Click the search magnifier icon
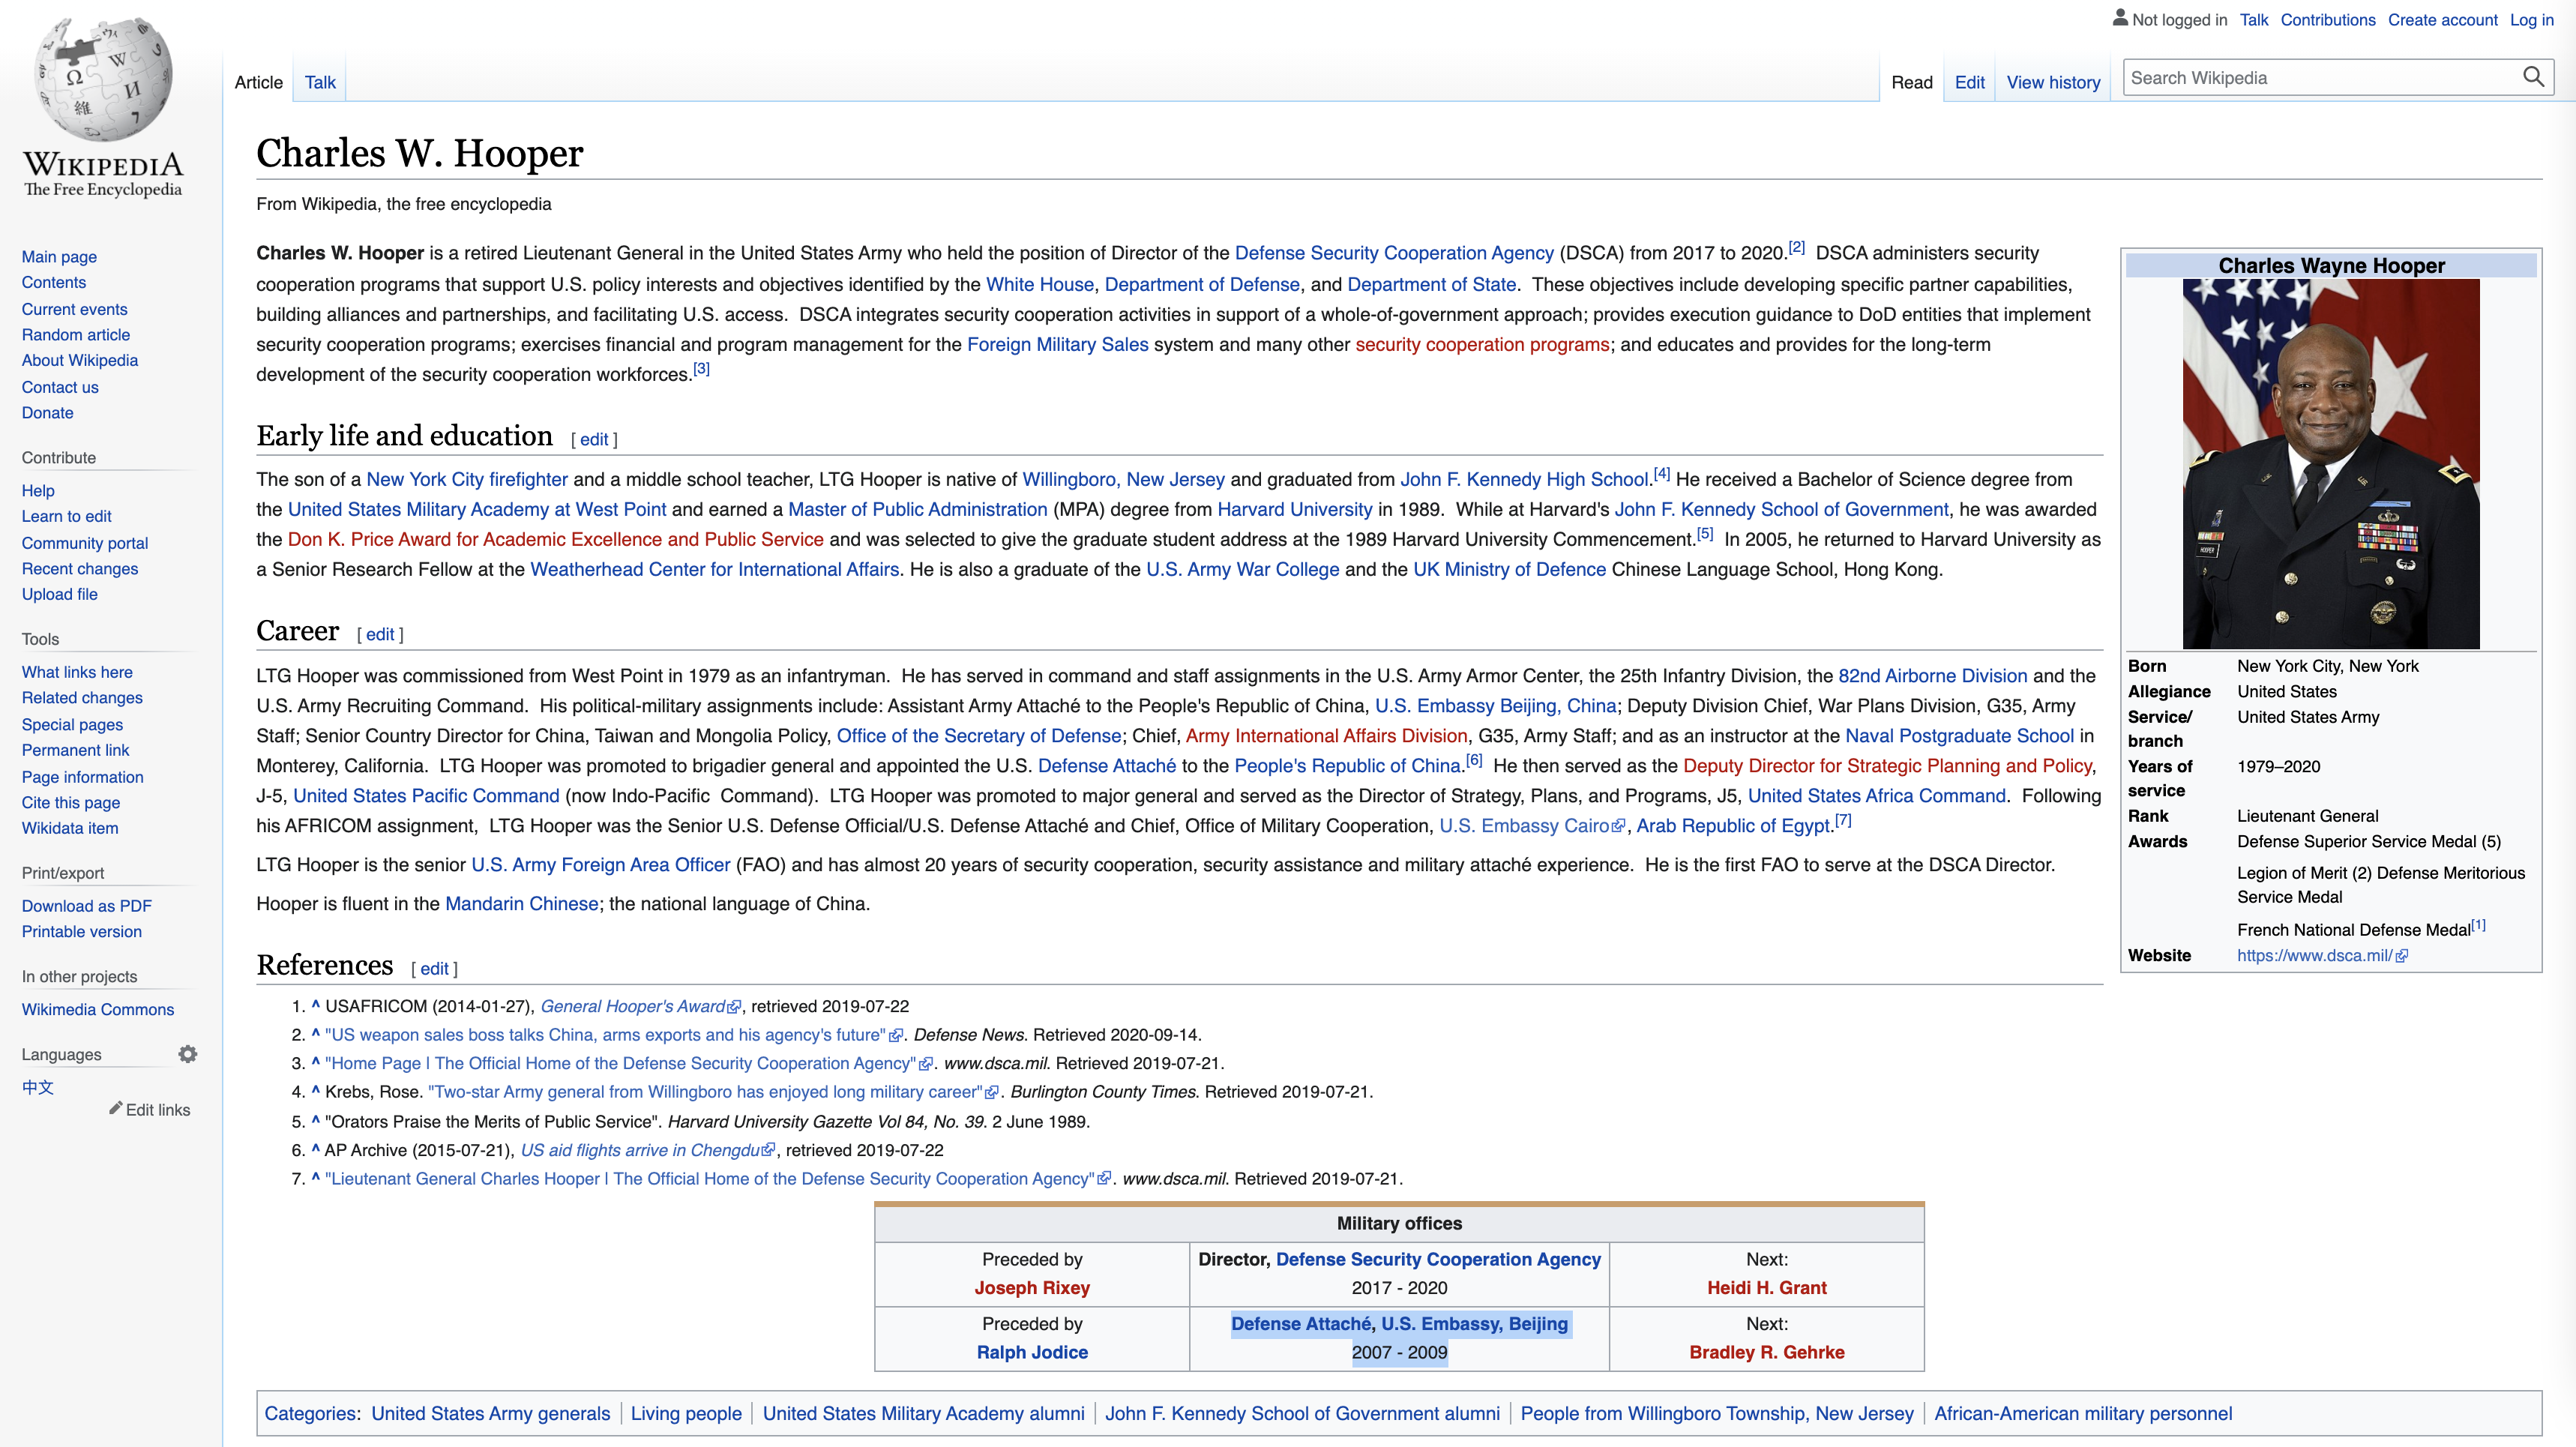 tap(2533, 77)
